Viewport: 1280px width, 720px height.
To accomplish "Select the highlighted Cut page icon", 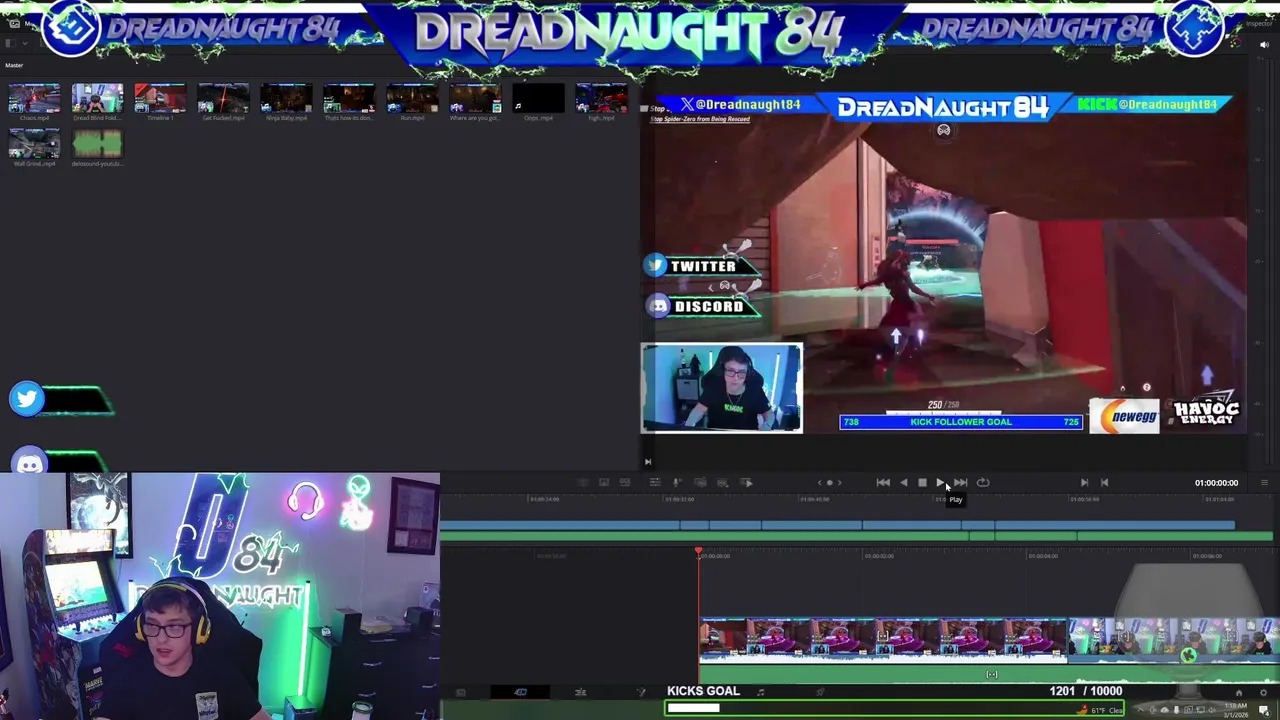I will click(521, 692).
